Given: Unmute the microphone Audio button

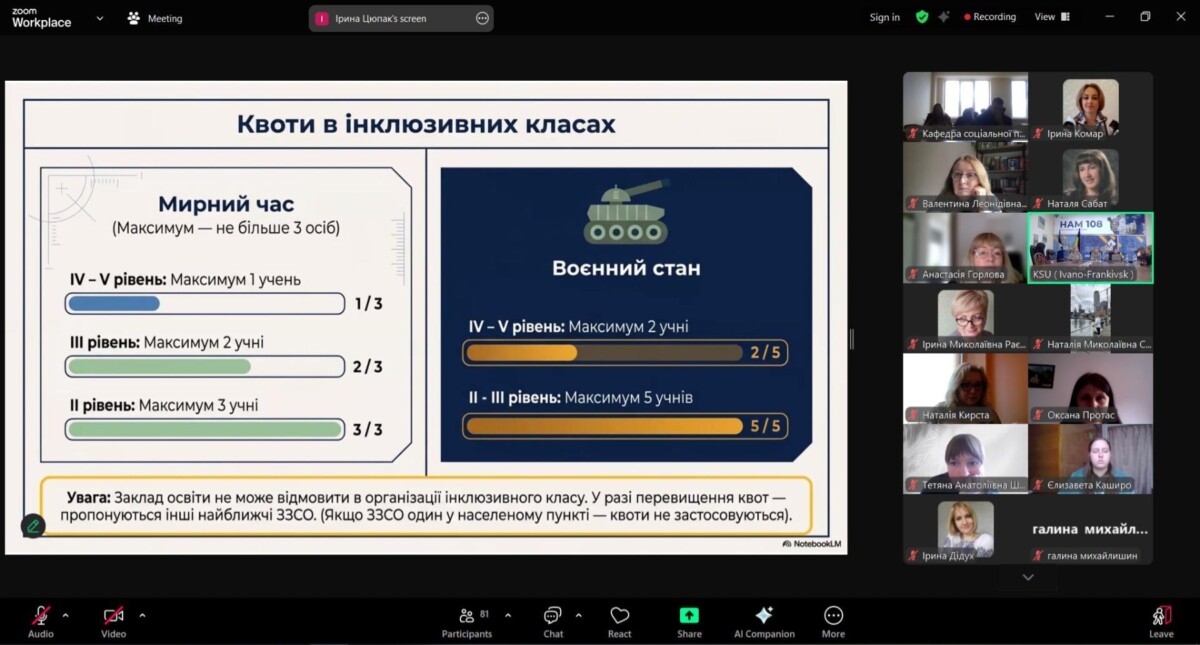Looking at the screenshot, I should (41, 621).
